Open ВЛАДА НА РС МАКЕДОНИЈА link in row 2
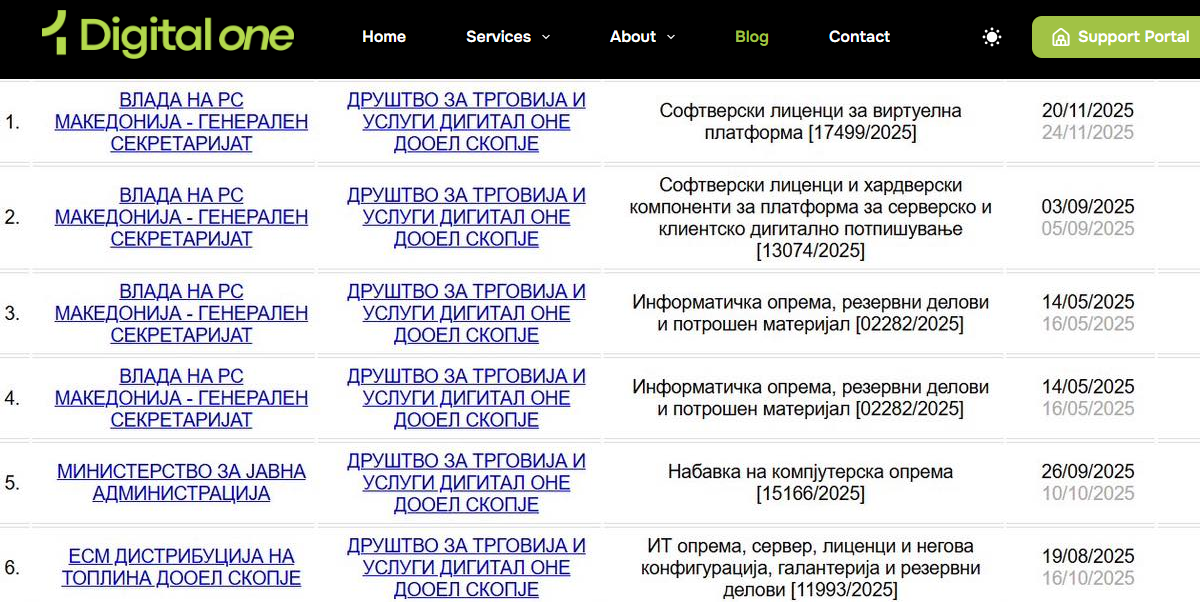Image resolution: width=1200 pixels, height=602 pixels. tap(181, 217)
